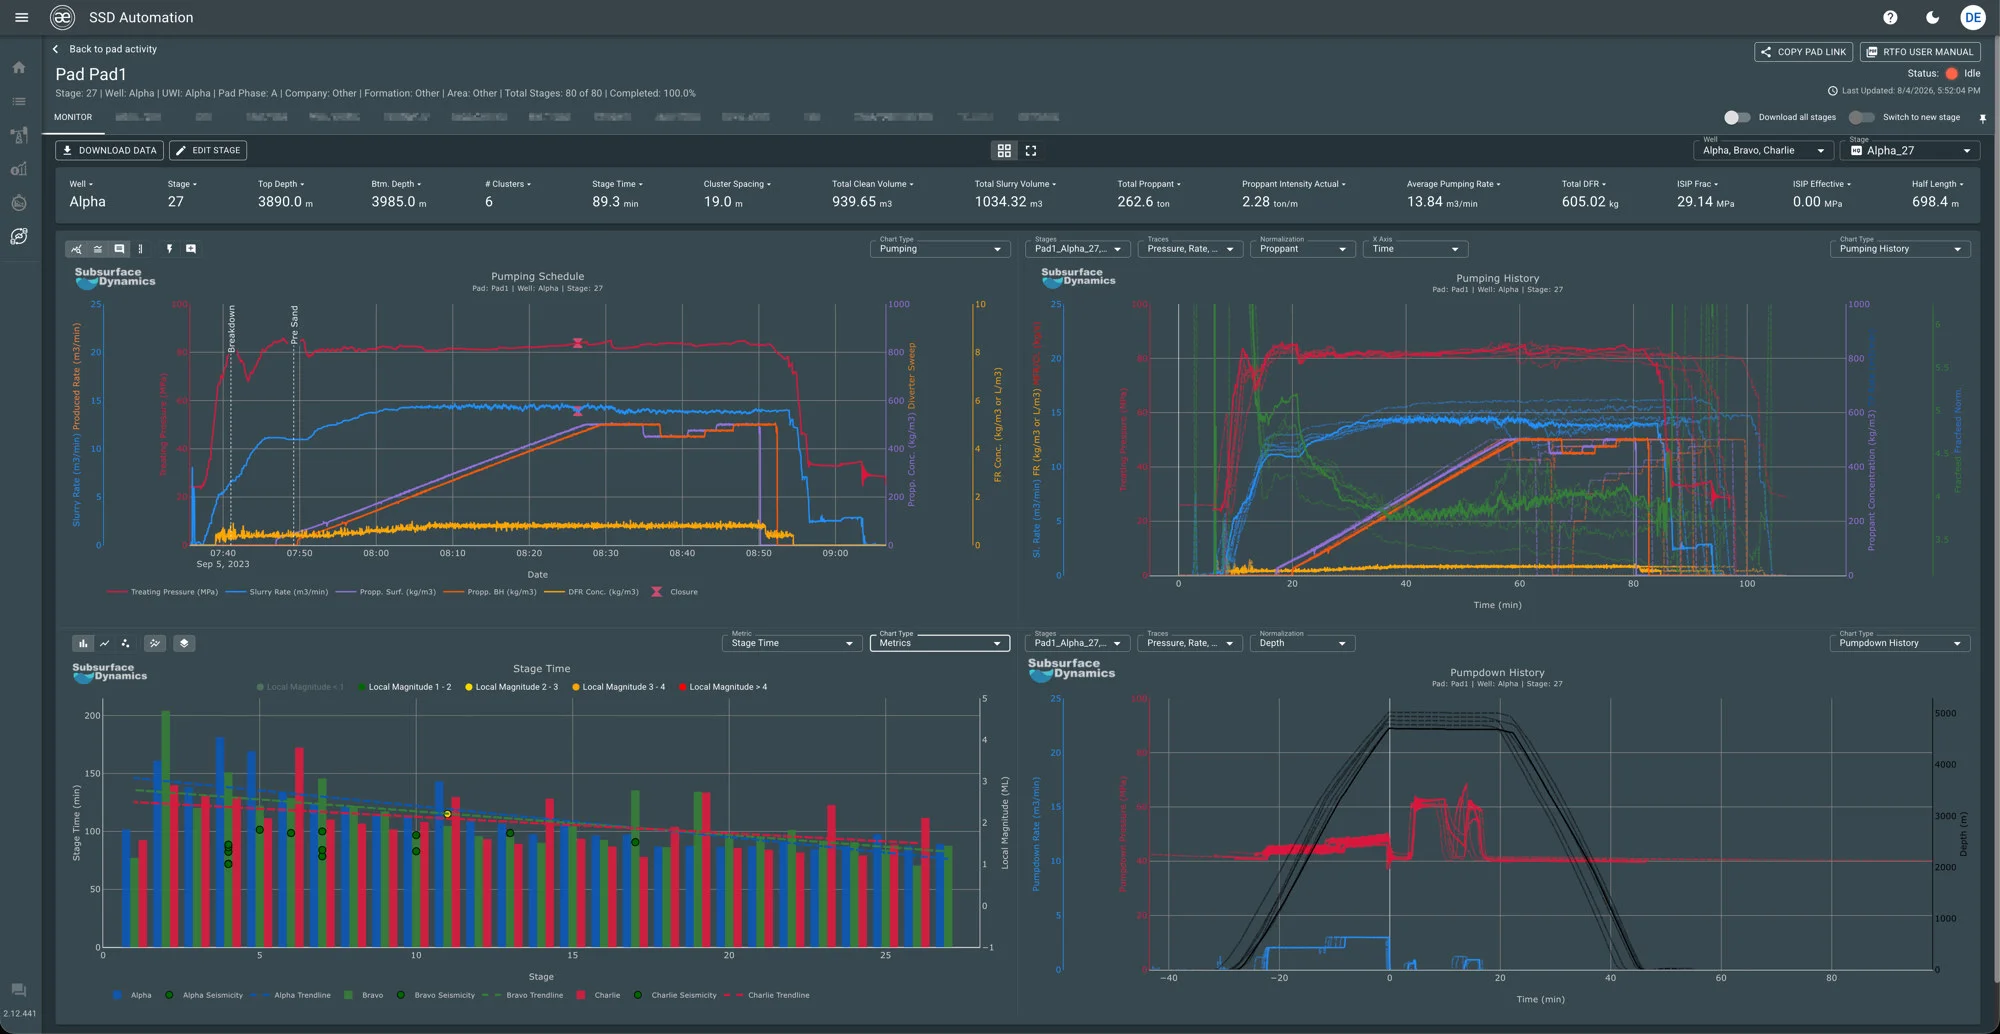Add a comment on pumping chart
2000x1034 pixels.
[191, 249]
